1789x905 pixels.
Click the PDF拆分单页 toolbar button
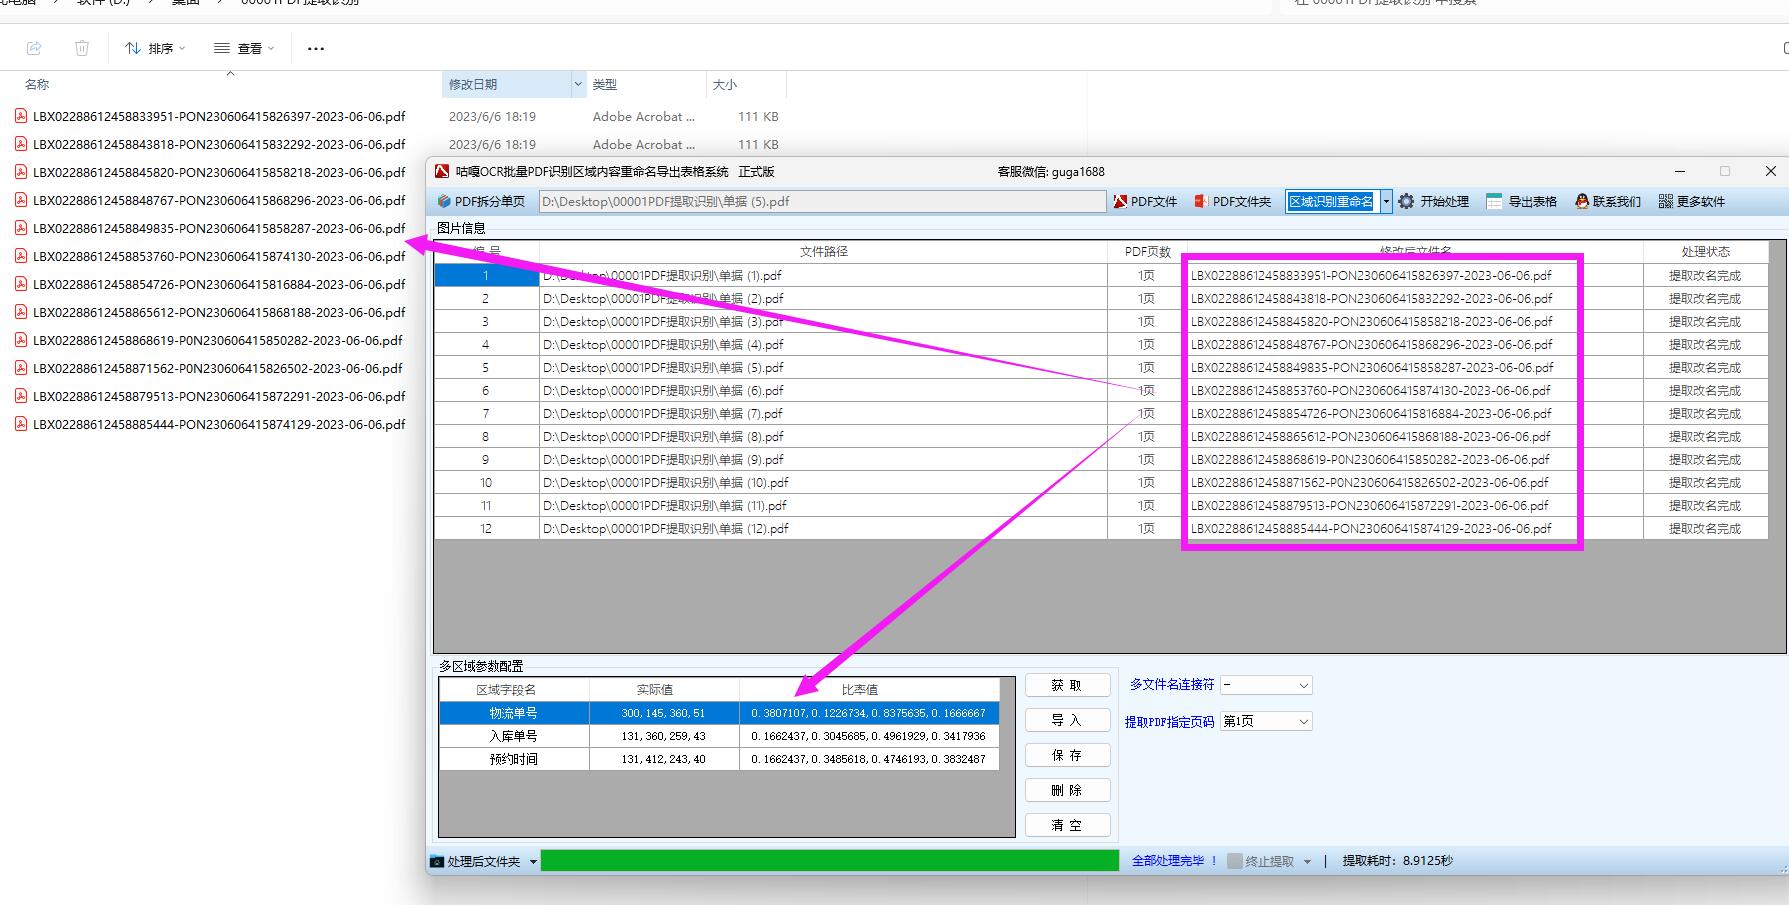point(480,201)
